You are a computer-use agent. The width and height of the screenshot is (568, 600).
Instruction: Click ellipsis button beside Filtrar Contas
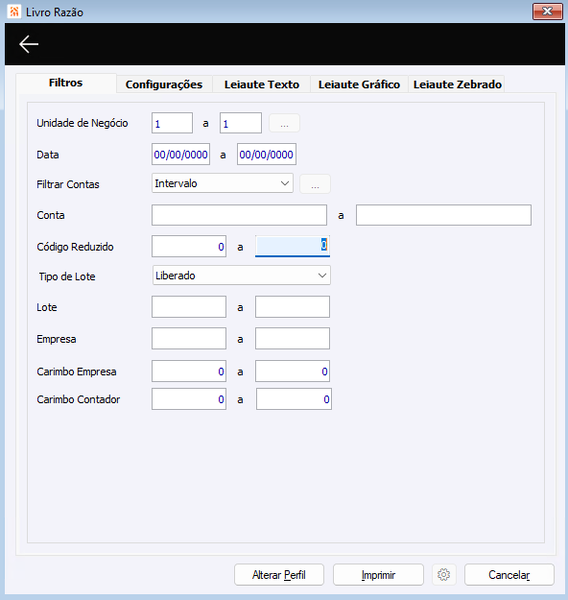[315, 184]
